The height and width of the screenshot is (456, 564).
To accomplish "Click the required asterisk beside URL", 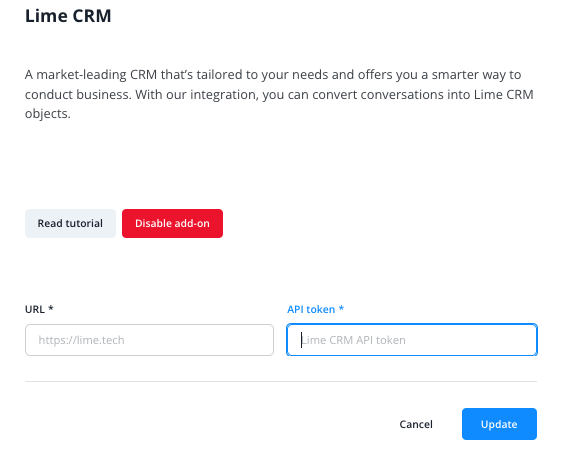I will 51,308.
